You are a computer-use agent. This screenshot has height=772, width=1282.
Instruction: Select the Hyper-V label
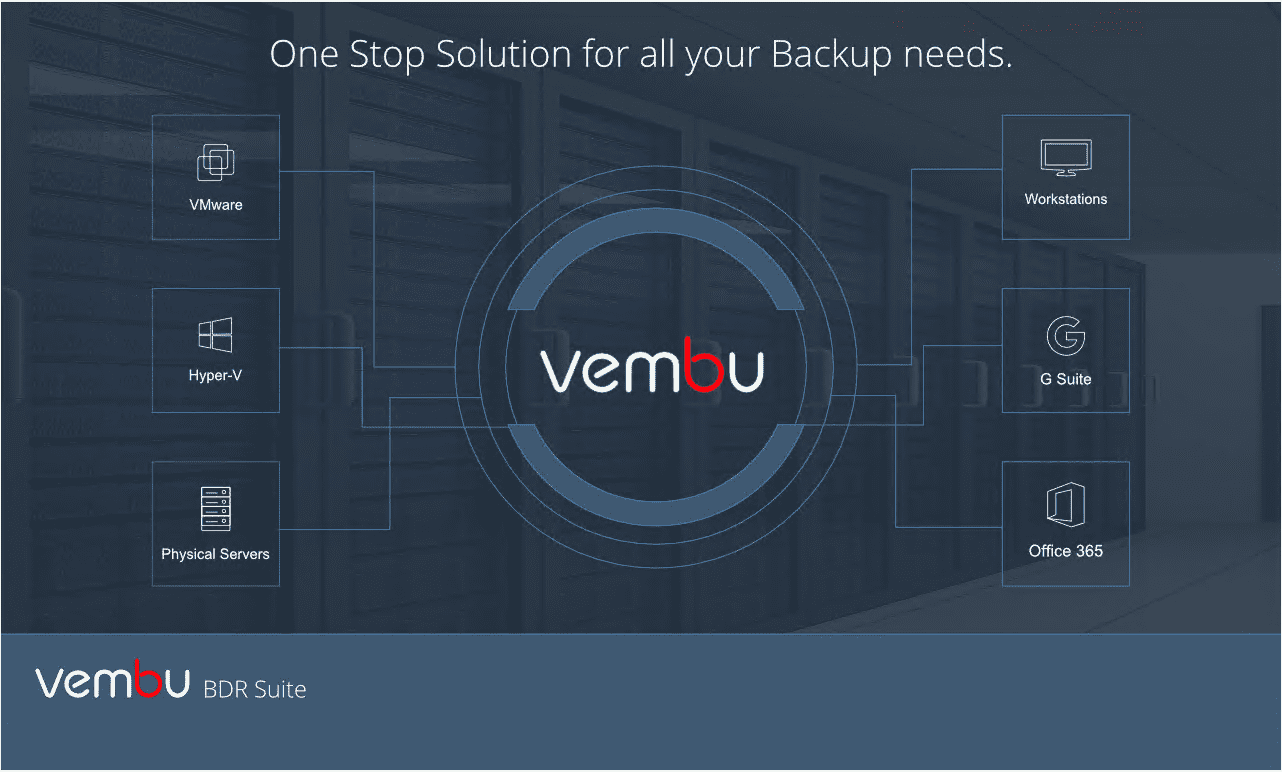pyautogui.click(x=215, y=377)
